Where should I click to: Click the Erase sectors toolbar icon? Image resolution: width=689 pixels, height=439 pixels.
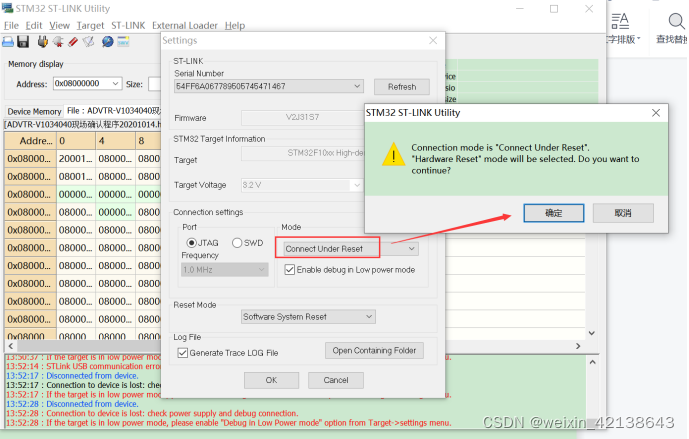[x=89, y=42]
